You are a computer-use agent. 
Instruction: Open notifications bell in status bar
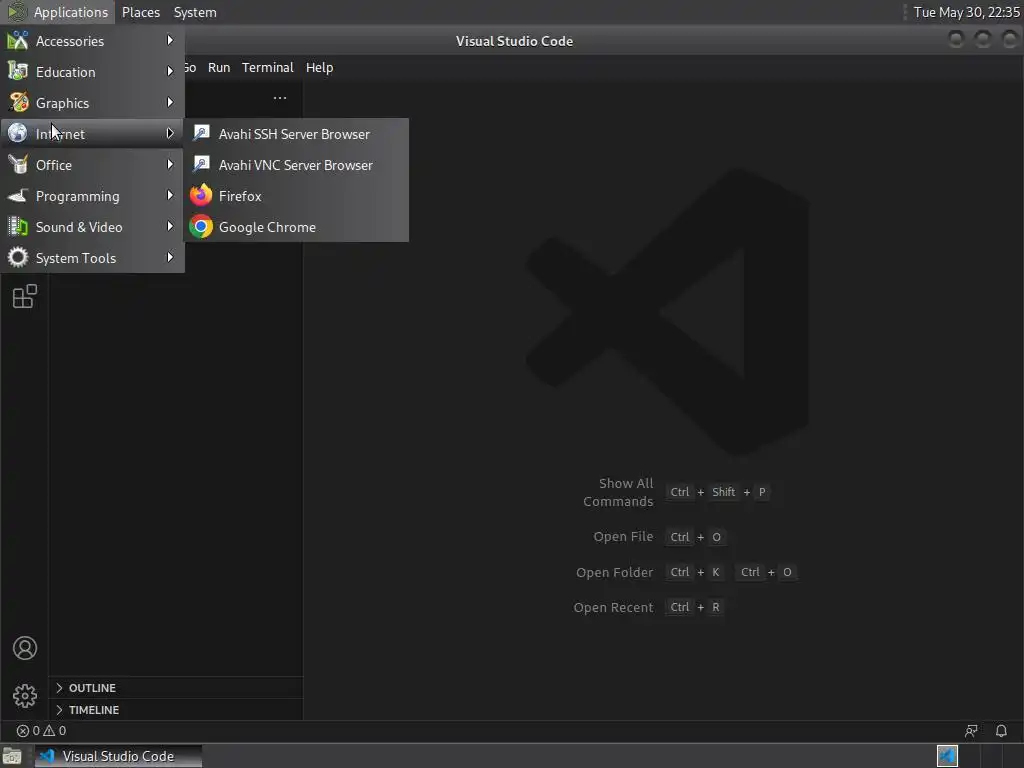pyautogui.click(x=1001, y=731)
